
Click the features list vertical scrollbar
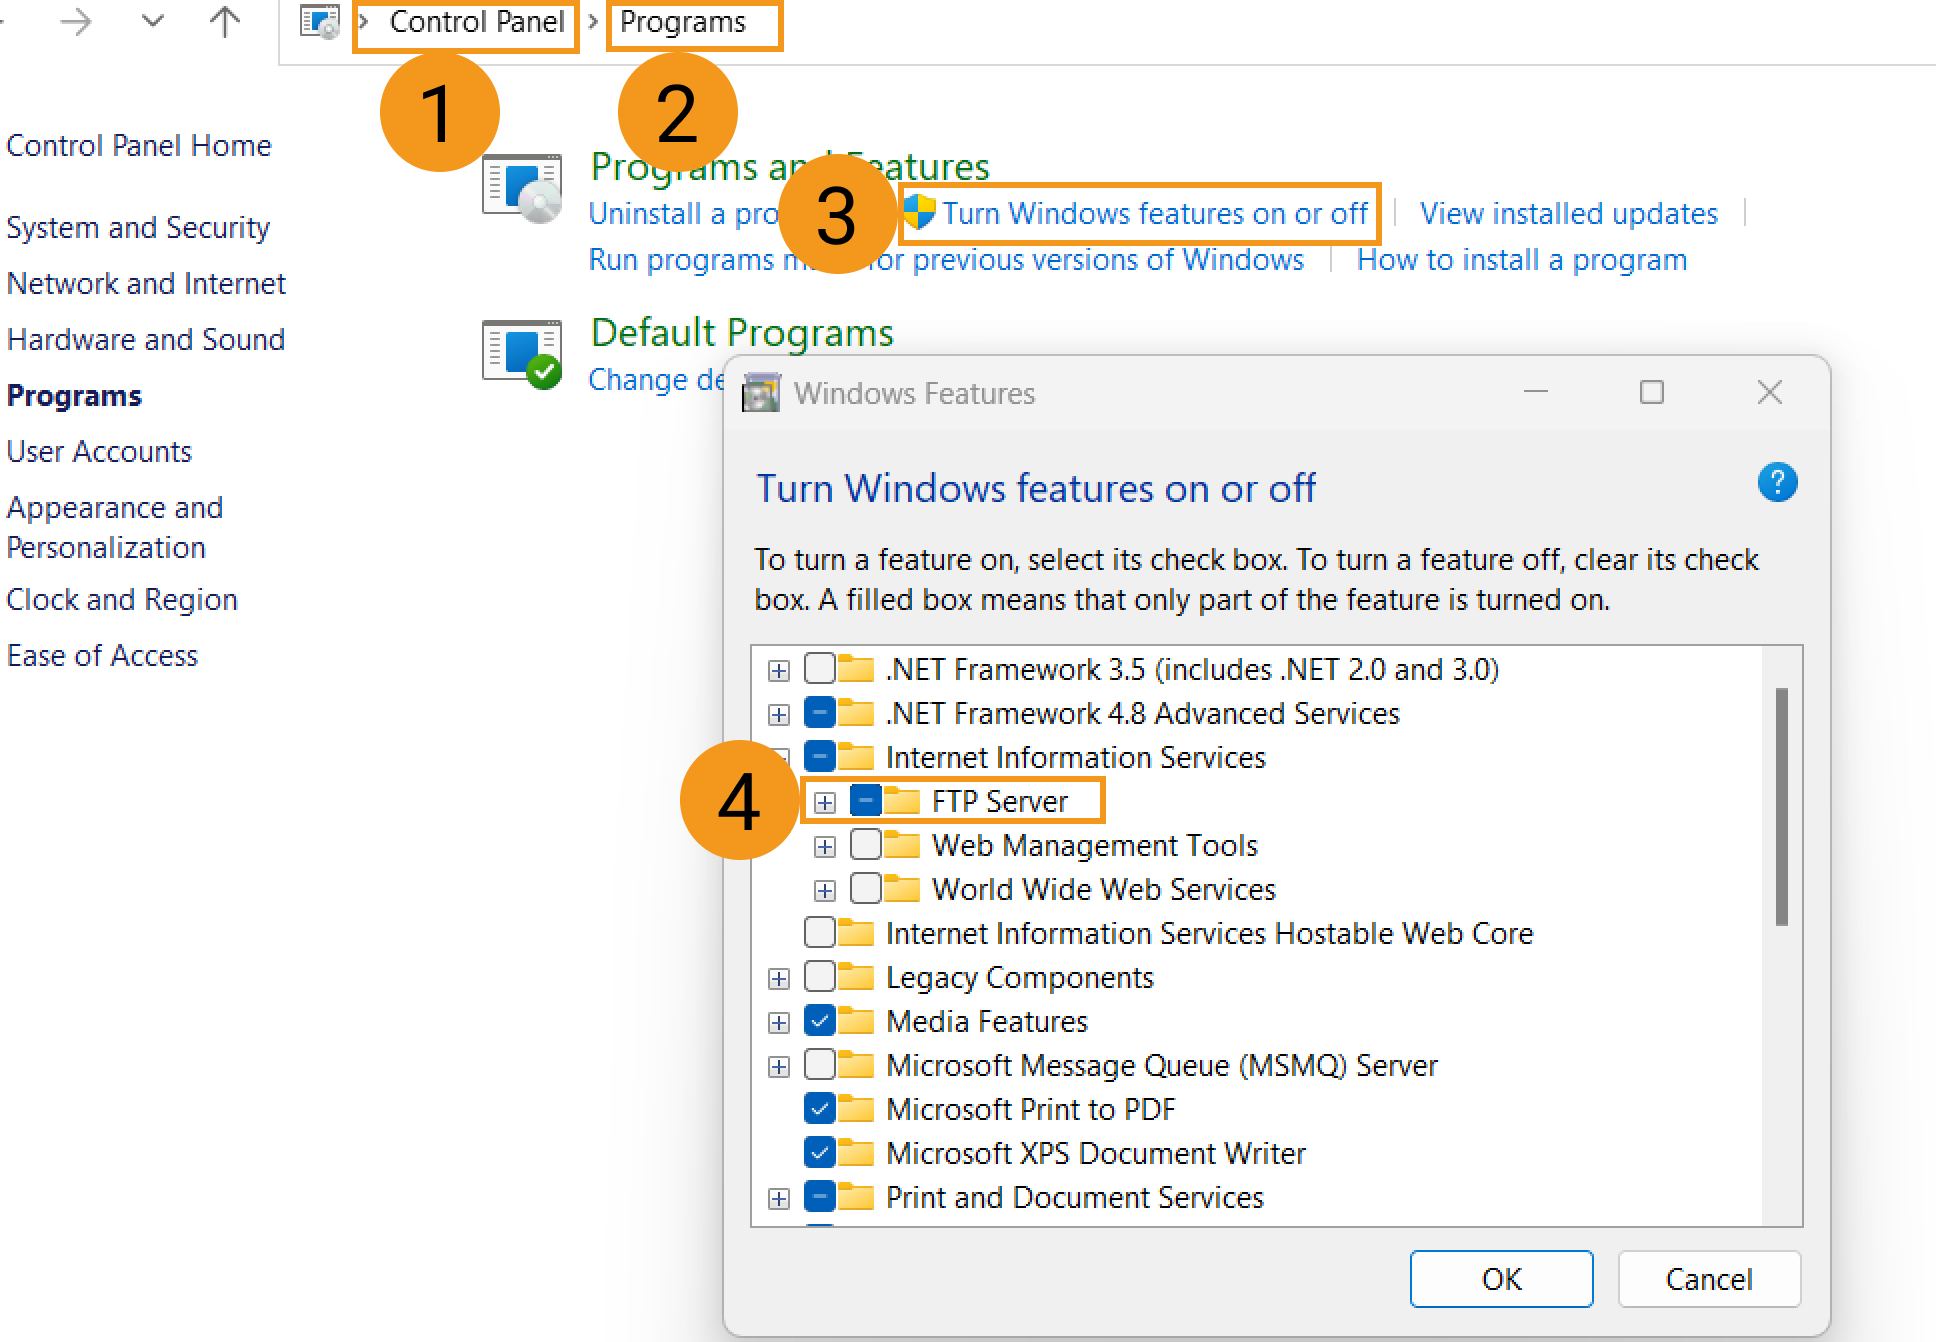(x=1781, y=806)
